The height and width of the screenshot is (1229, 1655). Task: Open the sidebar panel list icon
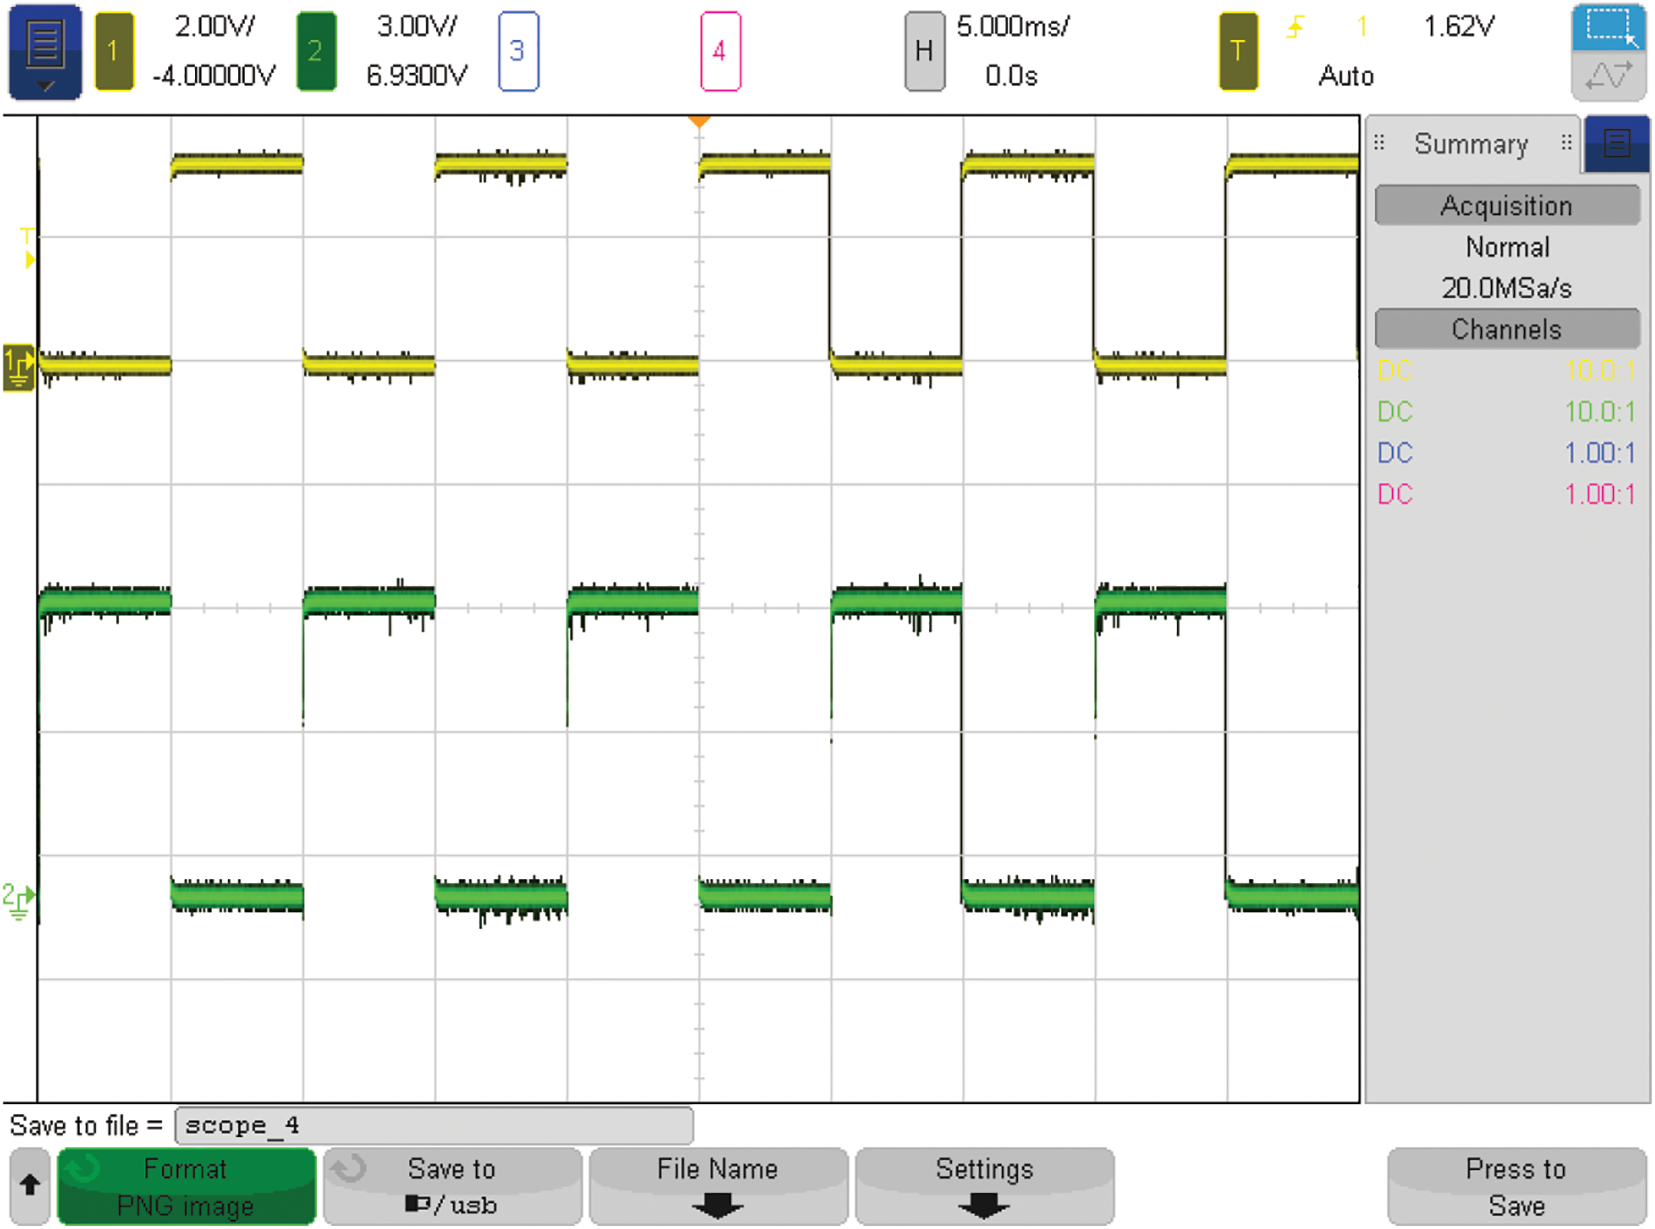[1616, 145]
